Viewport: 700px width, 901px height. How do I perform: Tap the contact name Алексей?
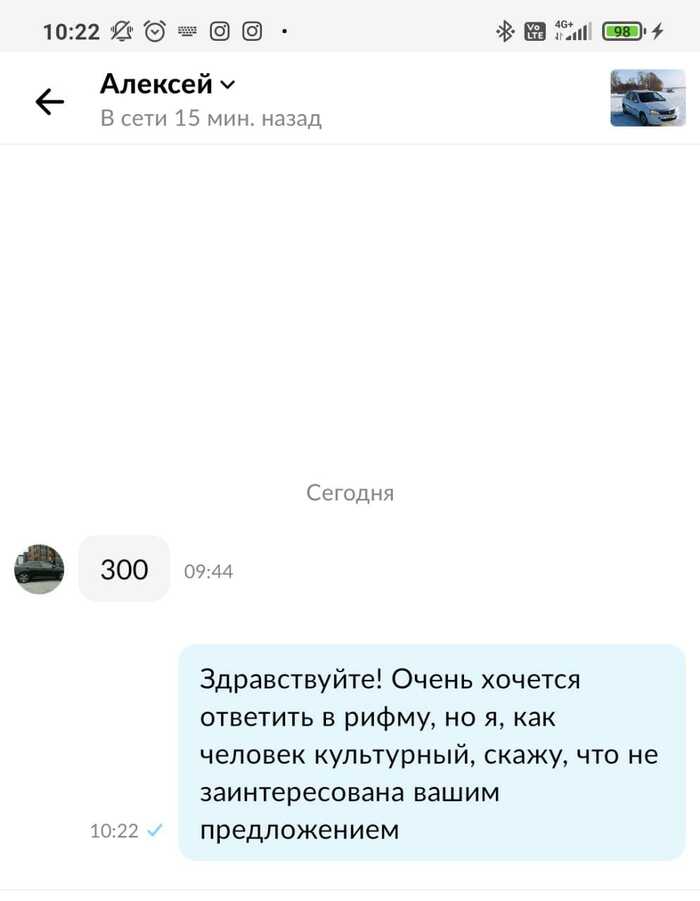(156, 84)
